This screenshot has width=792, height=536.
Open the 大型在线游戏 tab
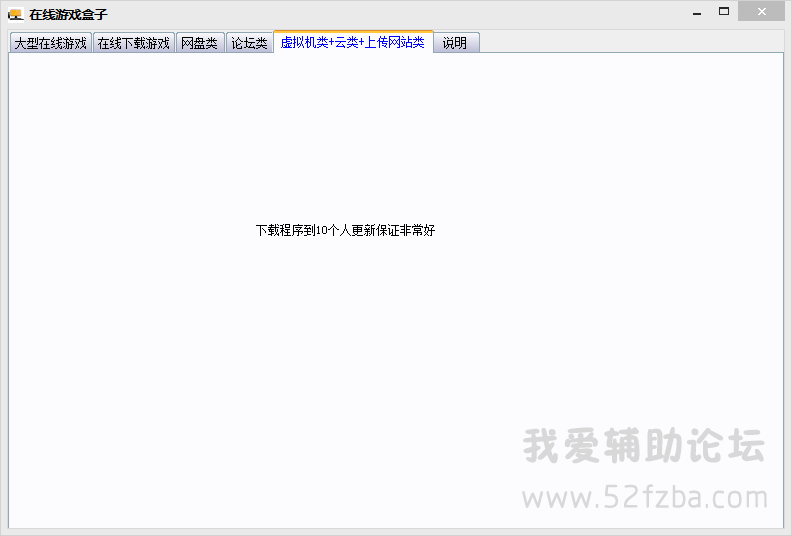(x=51, y=43)
